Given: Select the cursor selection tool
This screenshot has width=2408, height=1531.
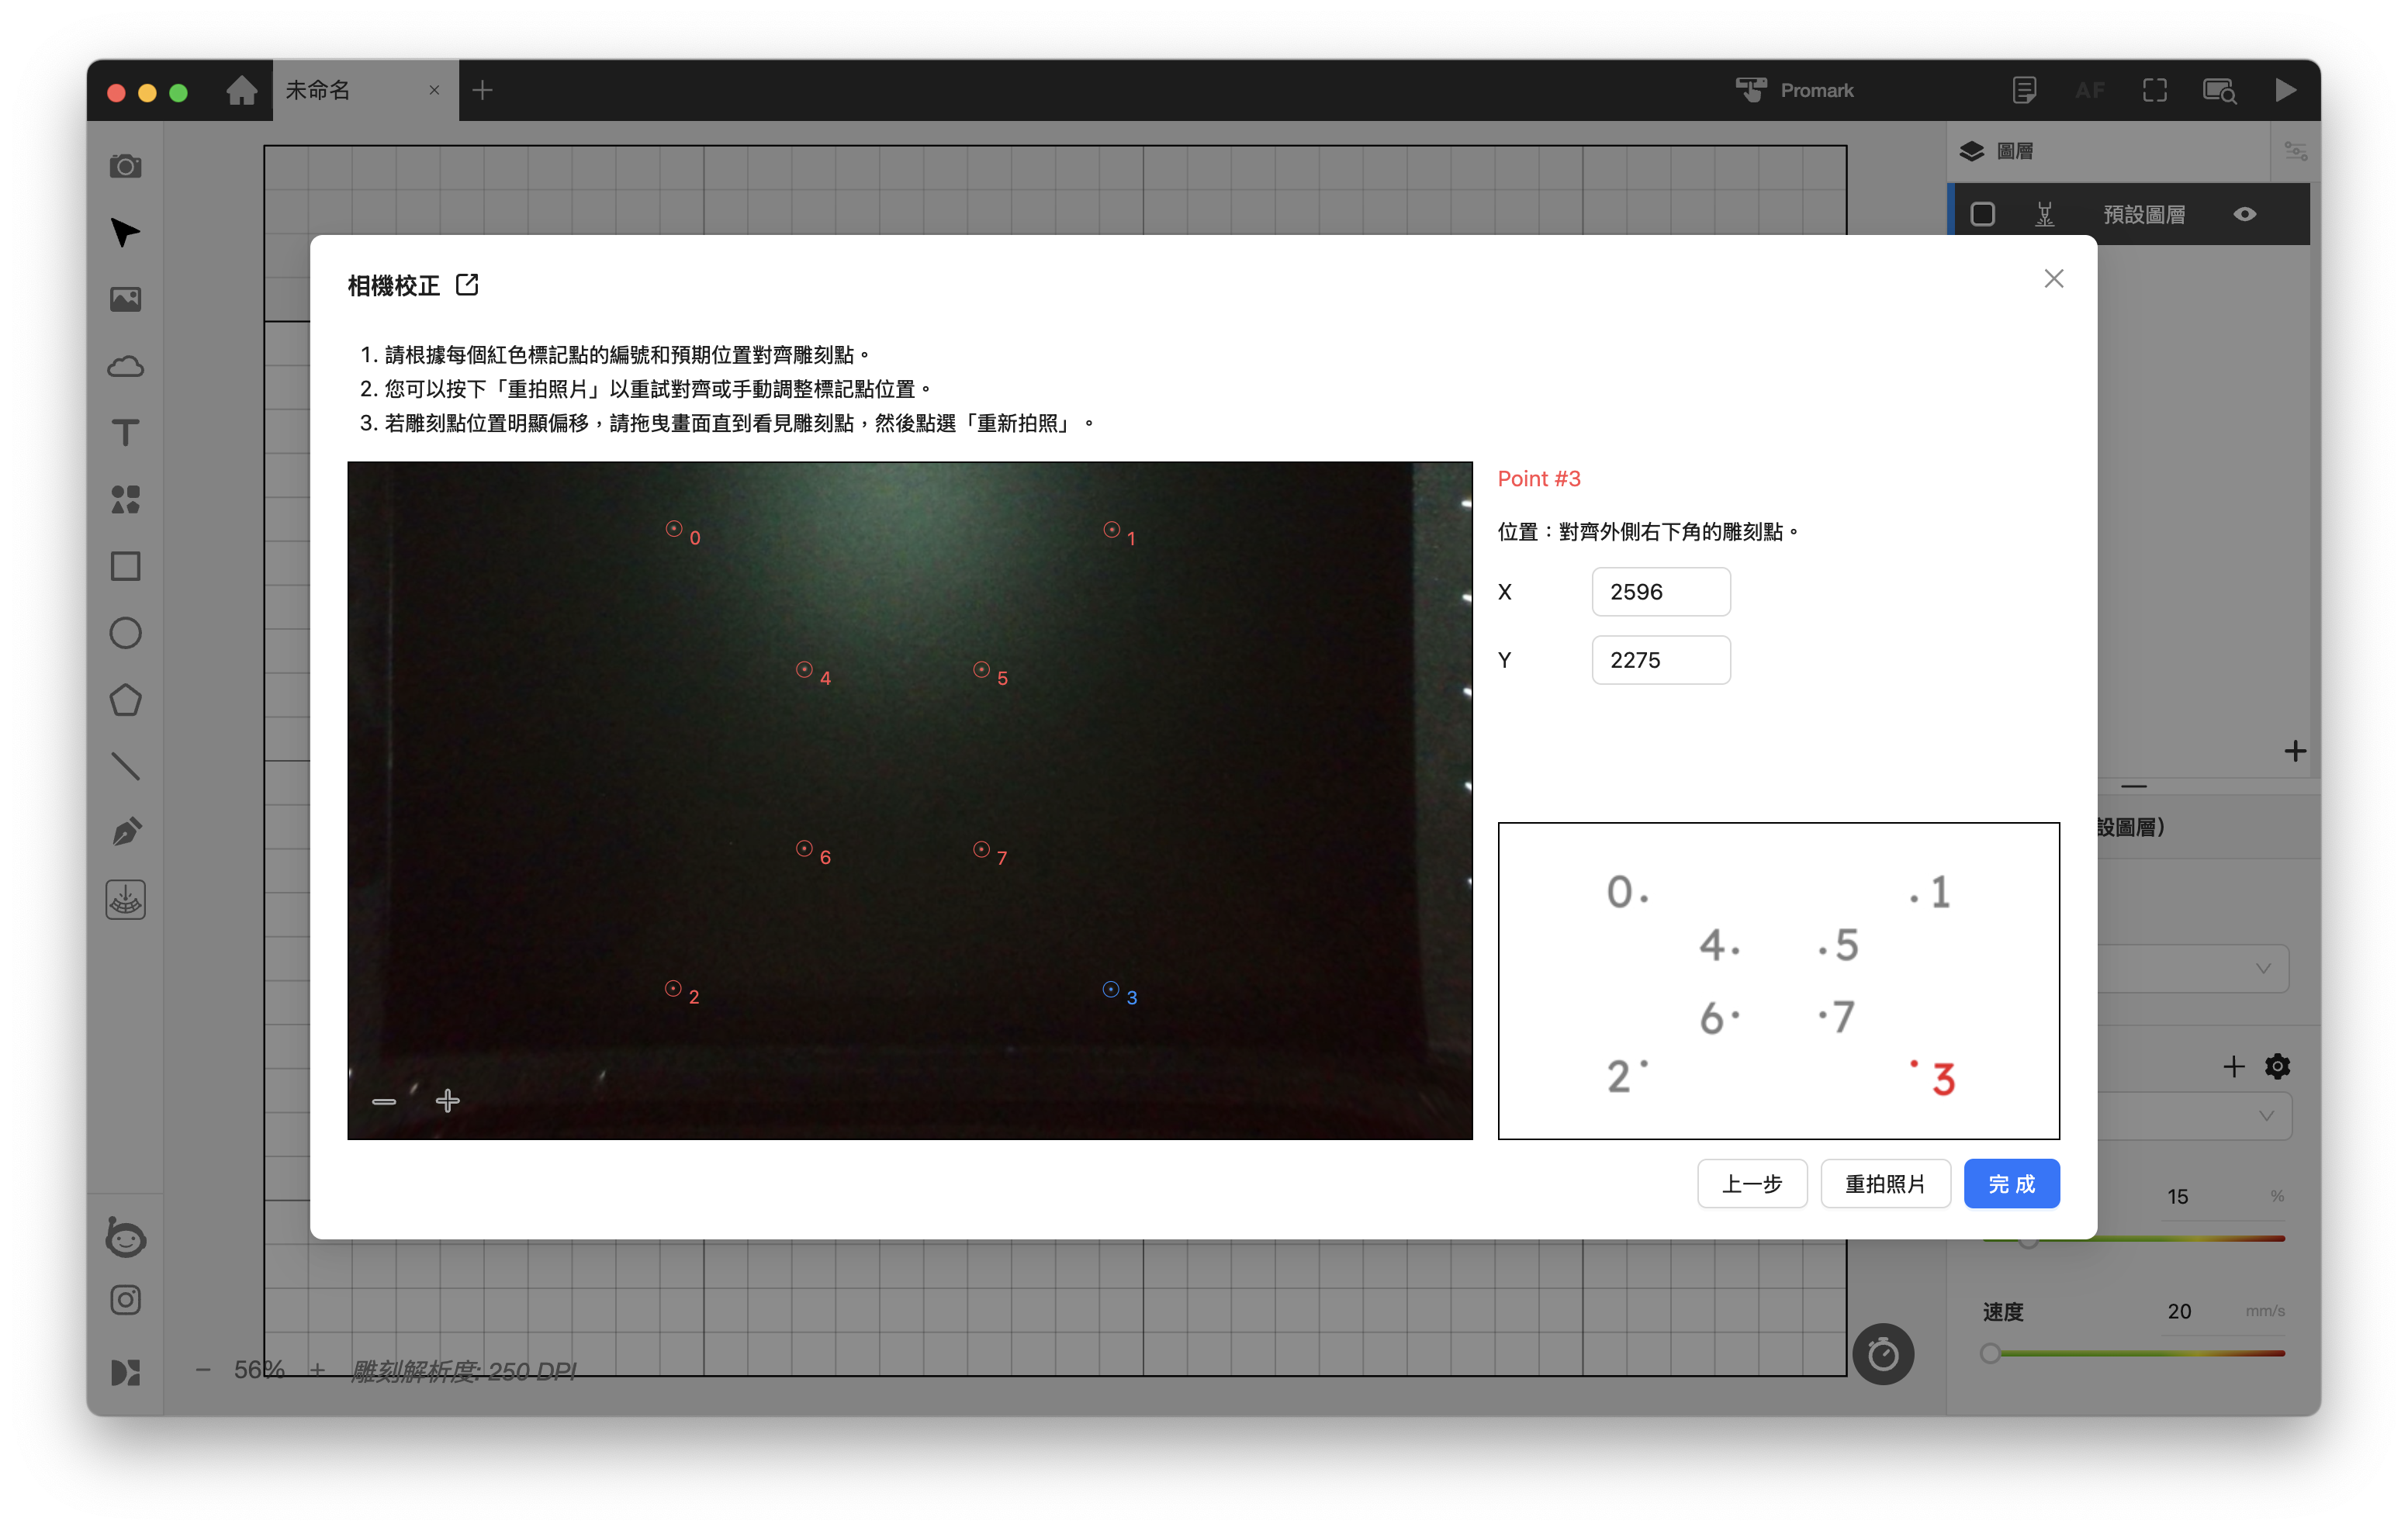Looking at the screenshot, I should coord(125,232).
